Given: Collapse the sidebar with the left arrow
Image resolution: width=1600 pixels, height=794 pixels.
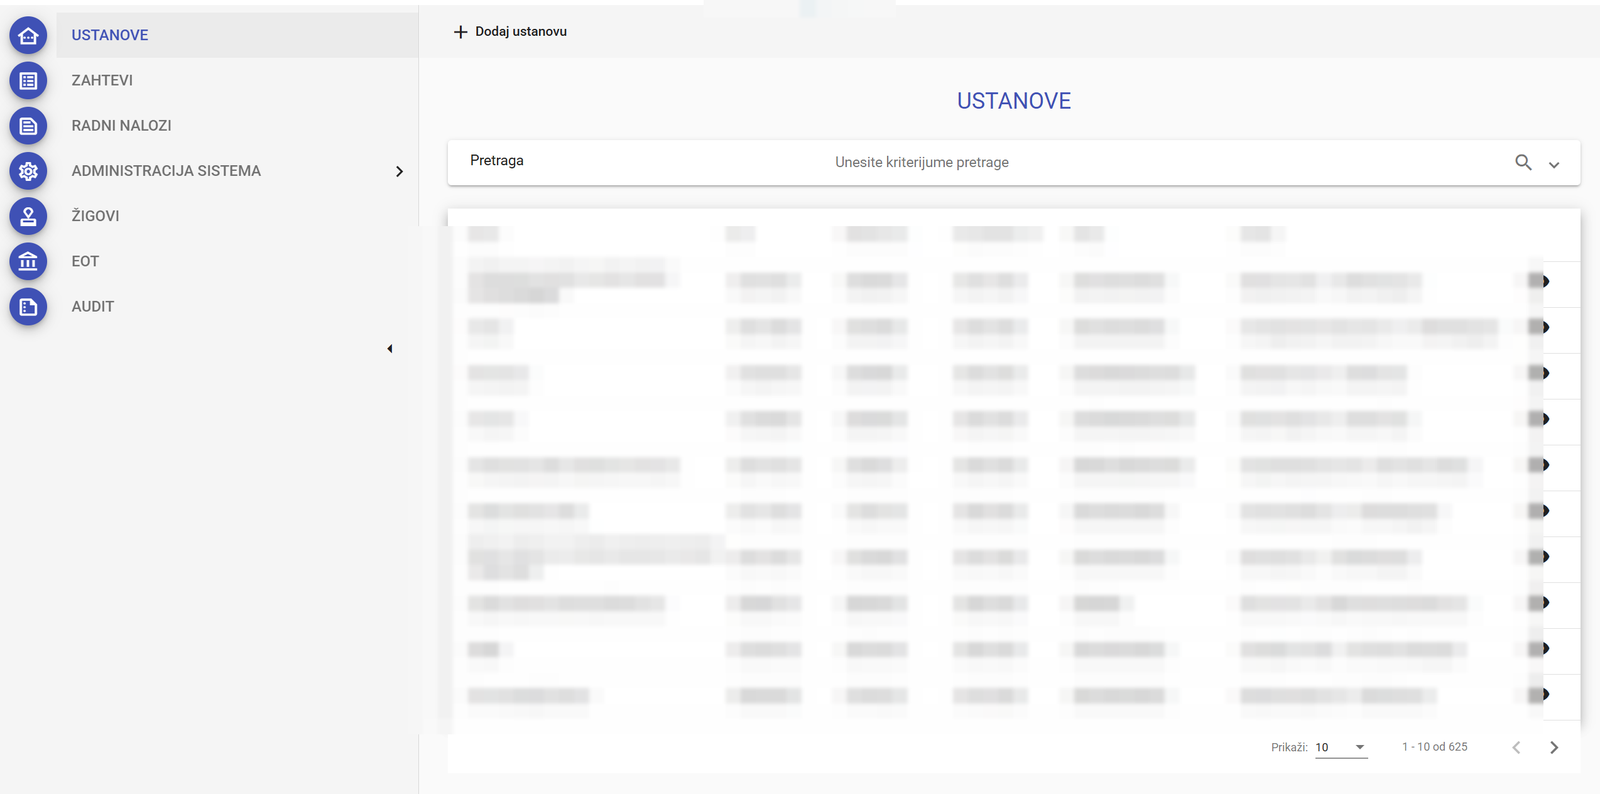Looking at the screenshot, I should tap(390, 349).
